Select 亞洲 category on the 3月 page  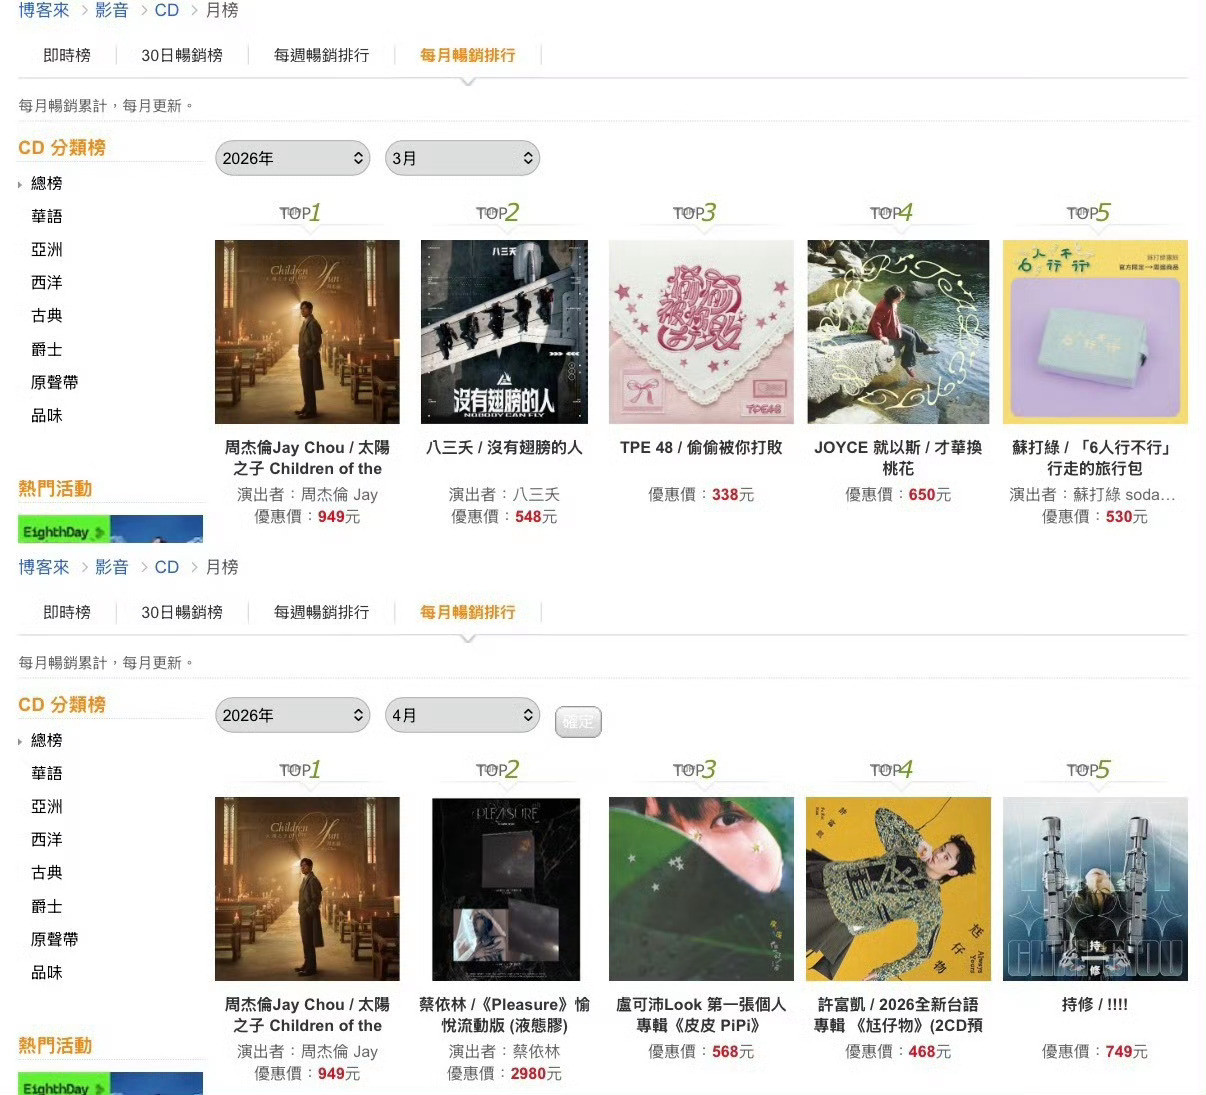47,249
